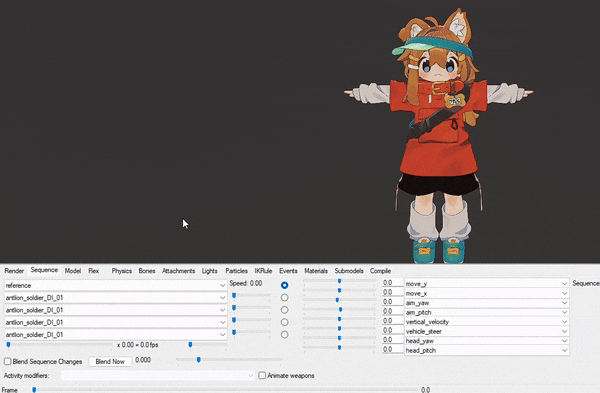Open the Flex tab
Viewport: 600px width, 393px height.
click(x=94, y=271)
